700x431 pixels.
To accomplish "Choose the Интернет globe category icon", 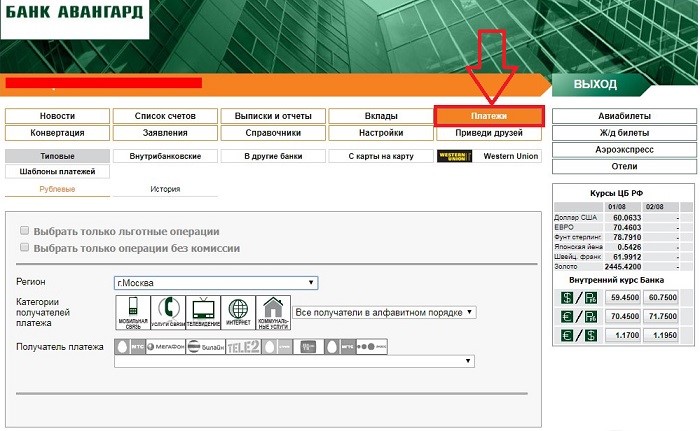I will 238,312.
